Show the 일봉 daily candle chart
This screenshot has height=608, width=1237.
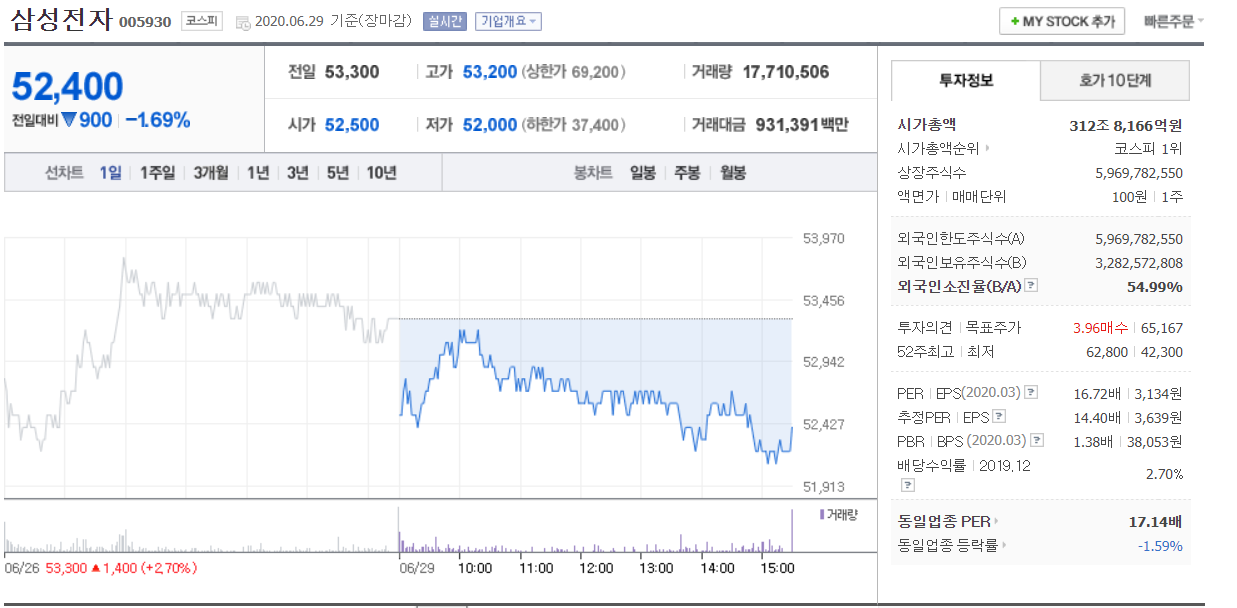(x=643, y=173)
